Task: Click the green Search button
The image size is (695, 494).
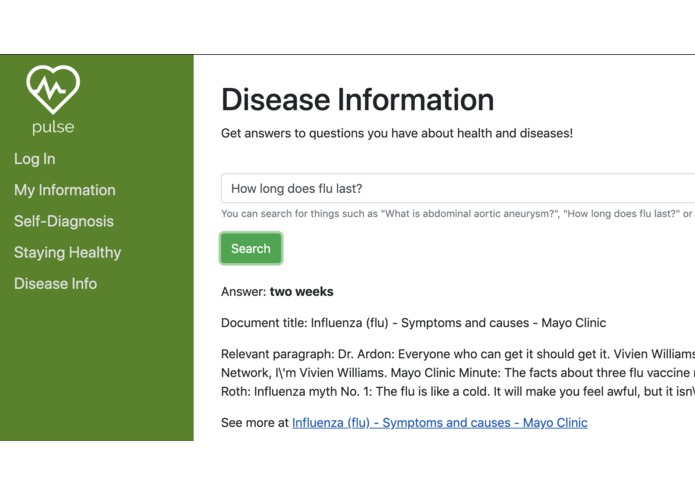Action: point(251,249)
